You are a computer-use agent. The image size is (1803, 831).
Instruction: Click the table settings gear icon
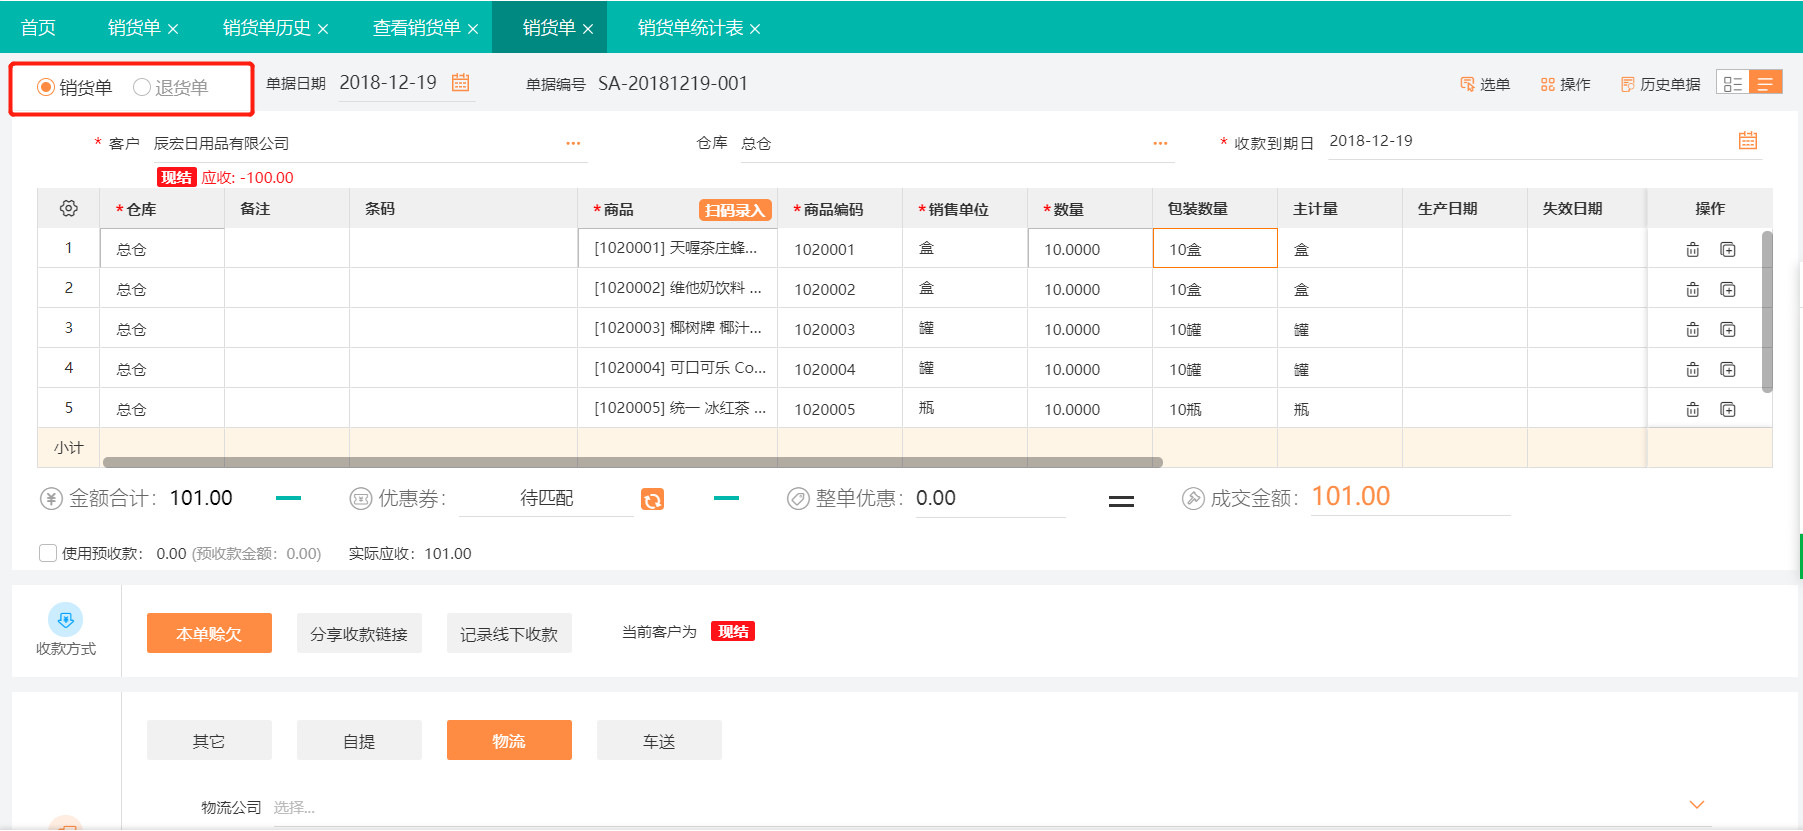68,208
